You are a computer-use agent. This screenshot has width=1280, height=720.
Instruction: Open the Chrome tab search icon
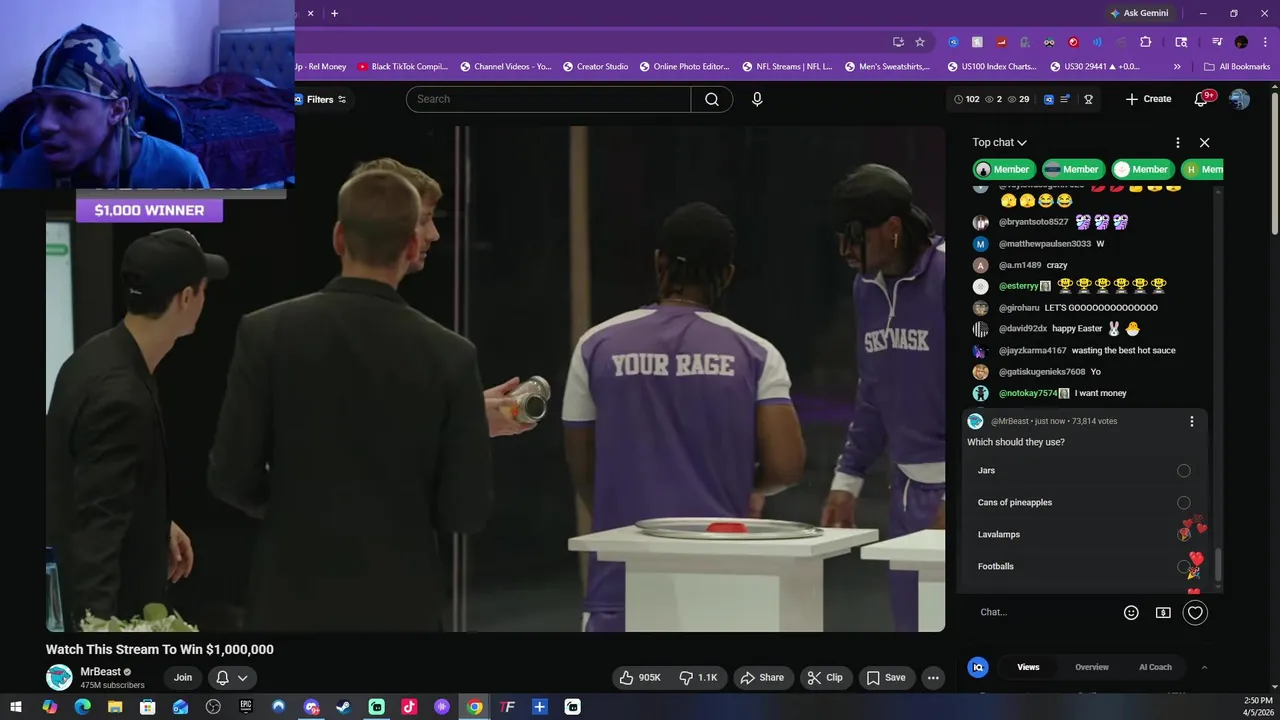coord(1181,42)
